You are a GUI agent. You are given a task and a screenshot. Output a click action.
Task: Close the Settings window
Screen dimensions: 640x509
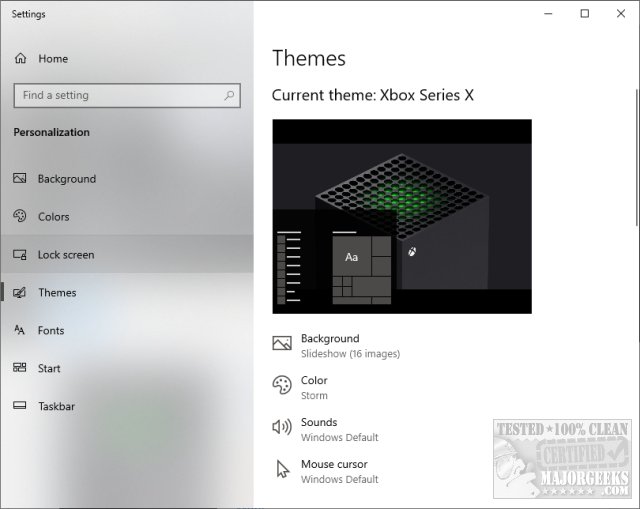pos(621,13)
